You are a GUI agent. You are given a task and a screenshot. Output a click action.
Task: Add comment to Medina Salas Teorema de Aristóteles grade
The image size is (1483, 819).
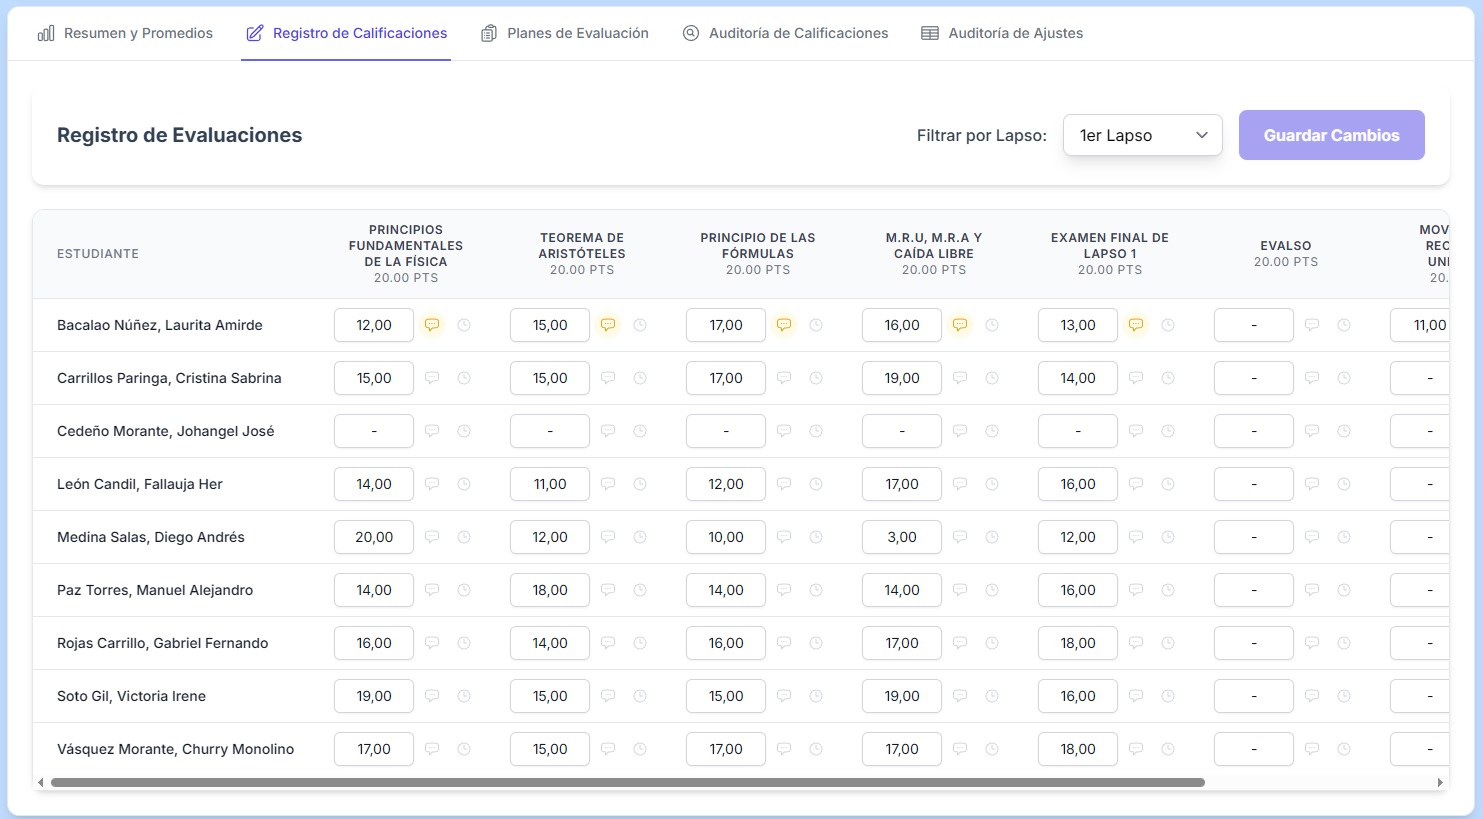(608, 537)
